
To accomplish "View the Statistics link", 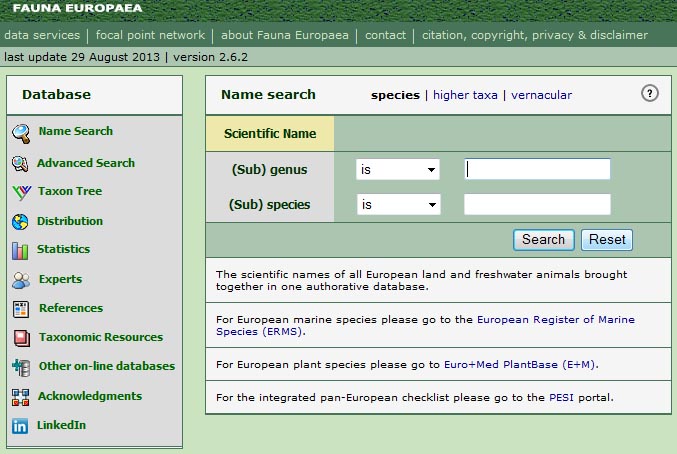I will pyautogui.click(x=63, y=249).
